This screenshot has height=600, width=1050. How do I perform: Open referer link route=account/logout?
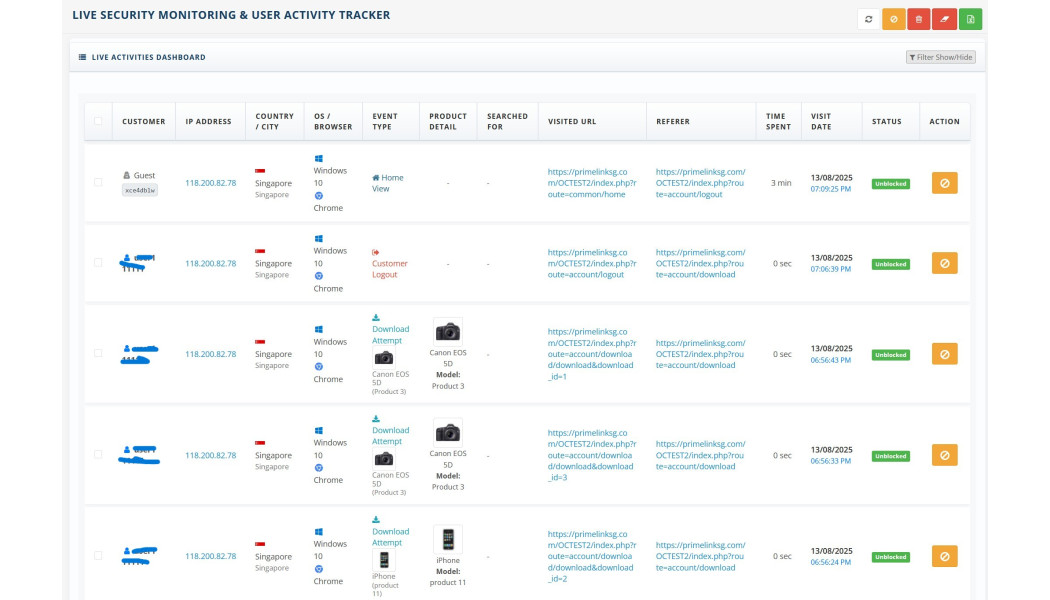700,183
